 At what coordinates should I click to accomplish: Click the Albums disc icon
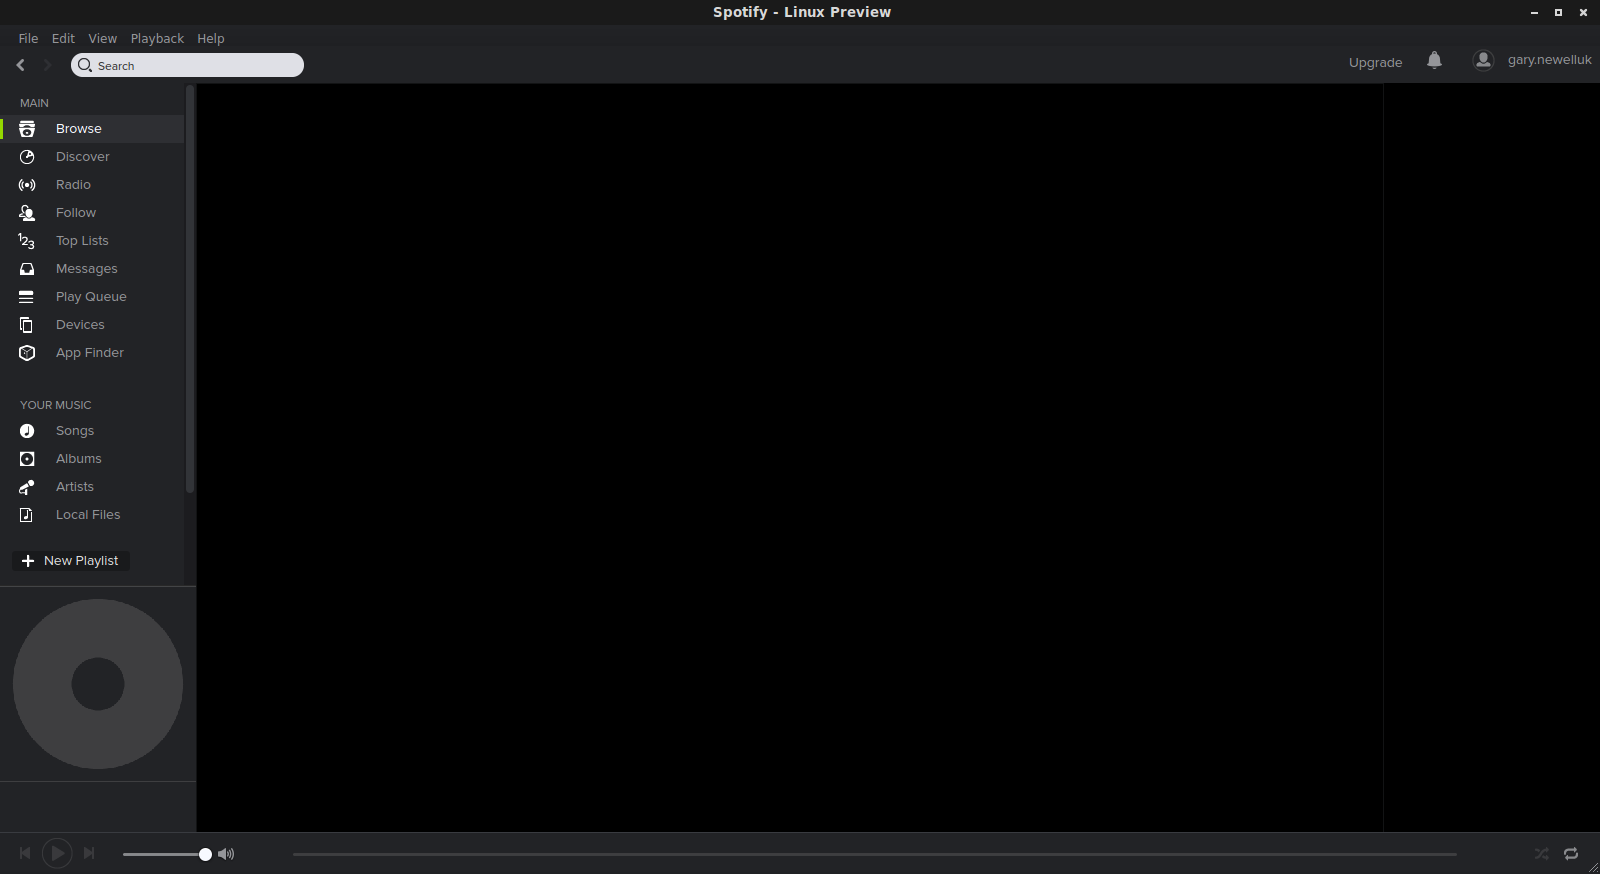point(27,459)
